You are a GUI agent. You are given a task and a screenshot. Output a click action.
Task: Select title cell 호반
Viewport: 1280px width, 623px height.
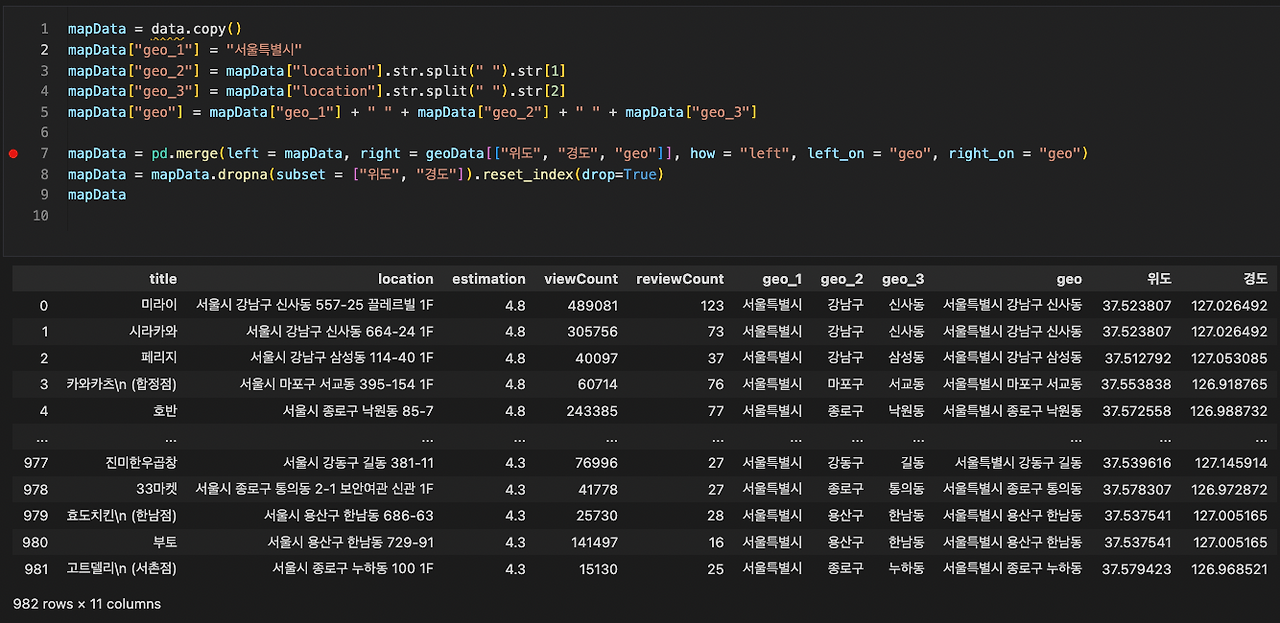[x=165, y=409]
